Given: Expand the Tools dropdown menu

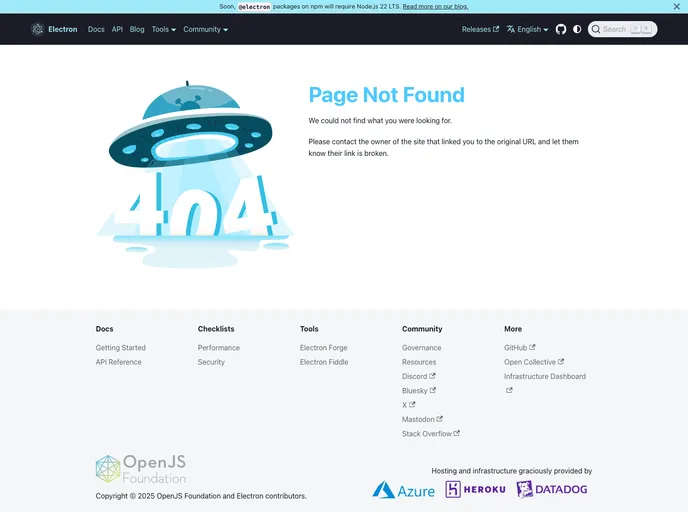Looking at the screenshot, I should coord(164,29).
